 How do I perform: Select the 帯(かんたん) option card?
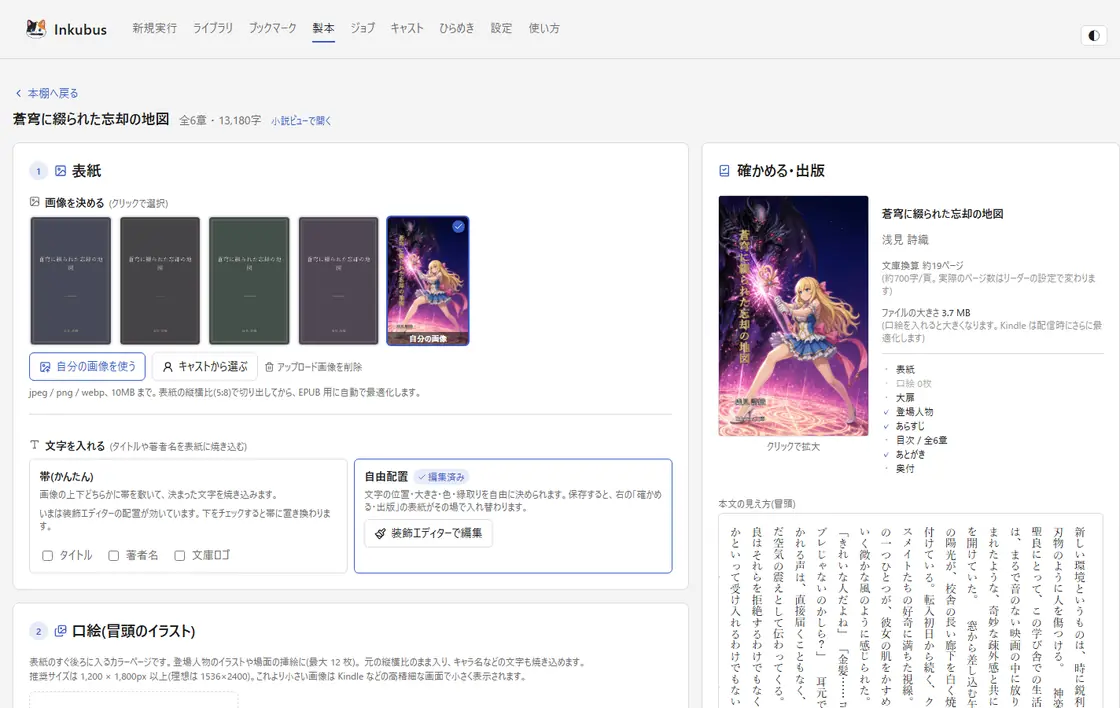pos(188,516)
